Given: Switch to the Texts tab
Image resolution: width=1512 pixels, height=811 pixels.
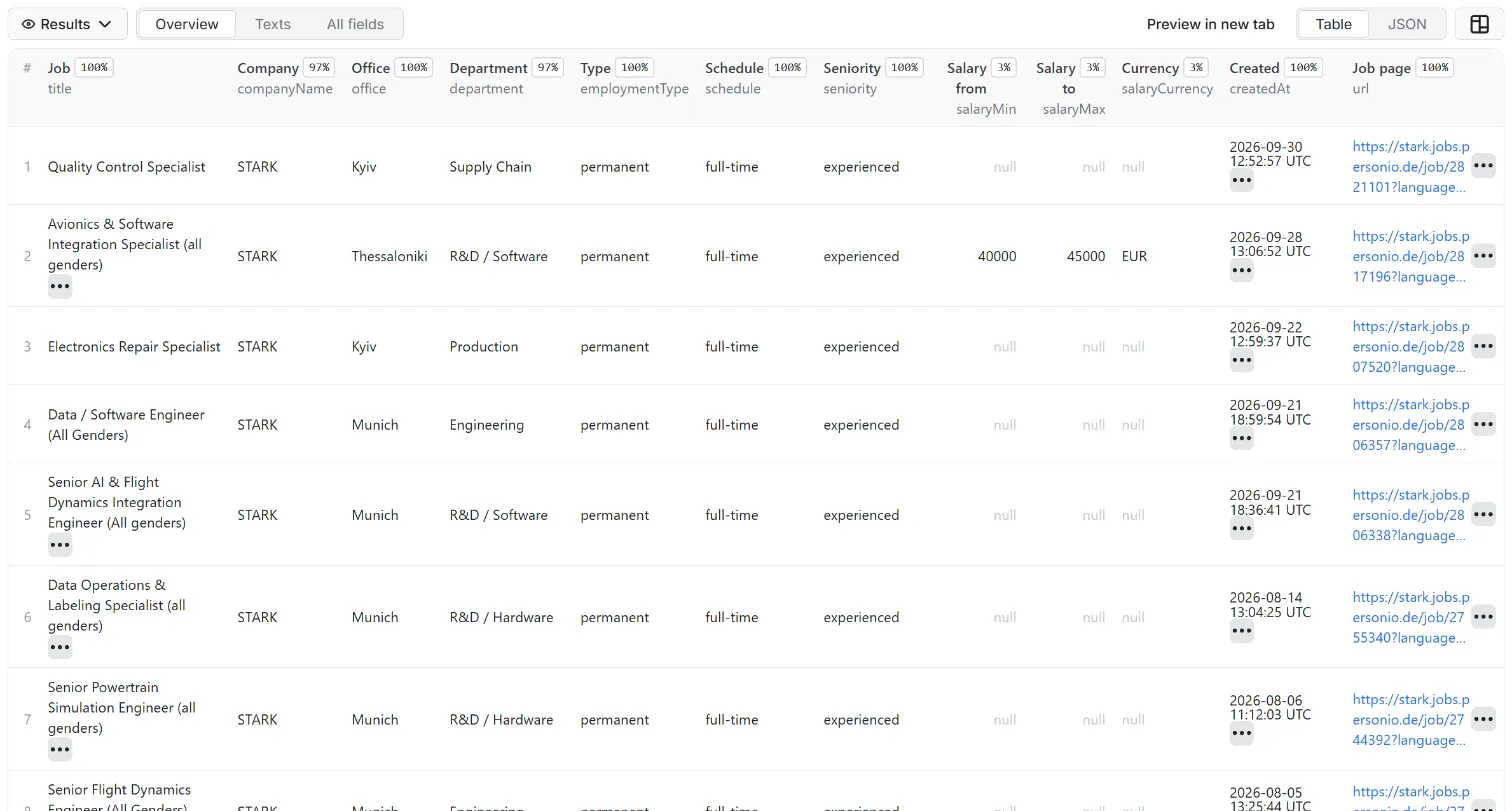Looking at the screenshot, I should coord(273,24).
